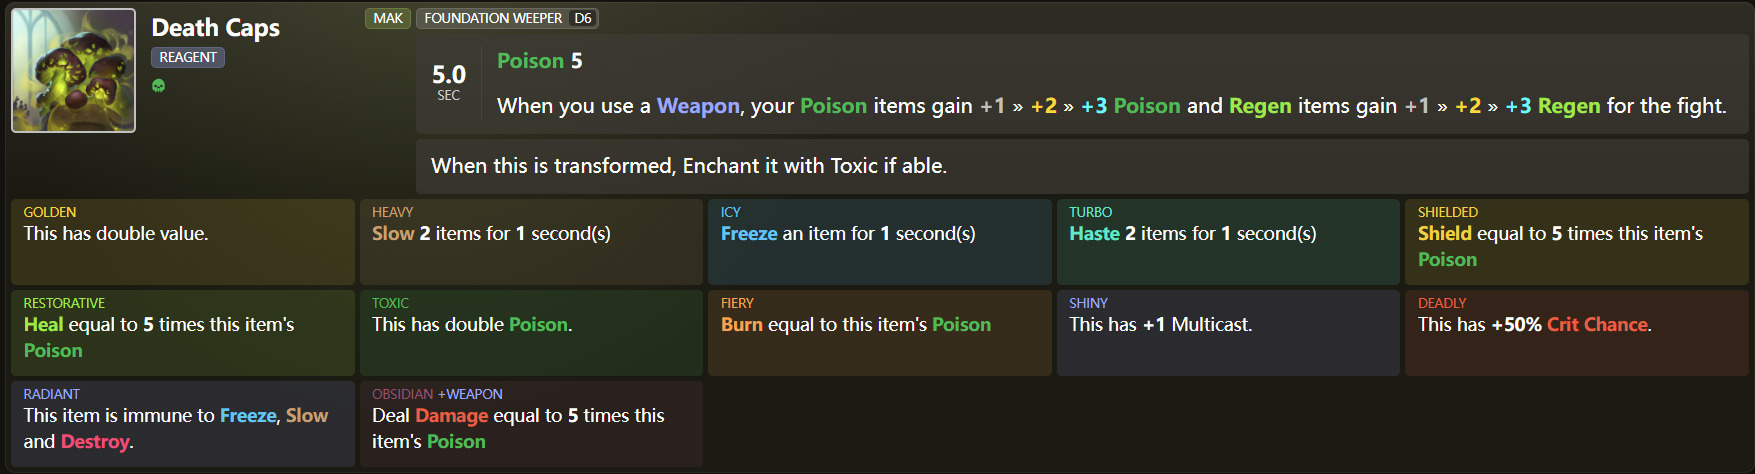Click the 5.0 SEC cooldown indicator
This screenshot has width=1755, height=474.
(449, 81)
